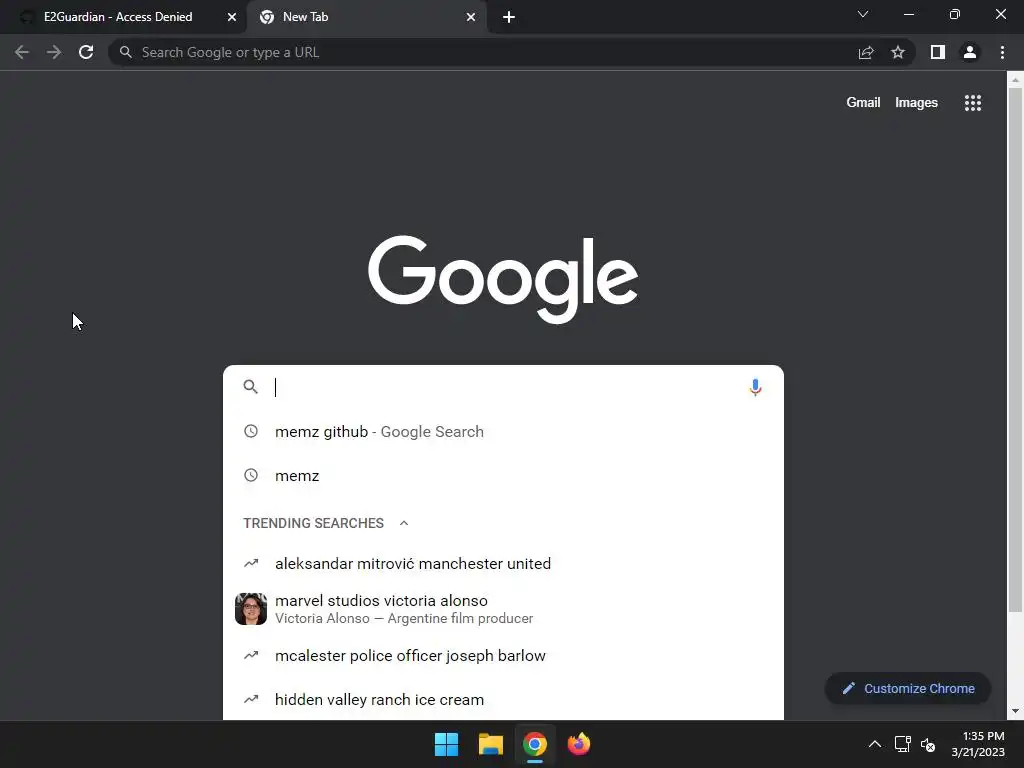
Task: Click Chrome icon in the taskbar
Action: pos(534,744)
